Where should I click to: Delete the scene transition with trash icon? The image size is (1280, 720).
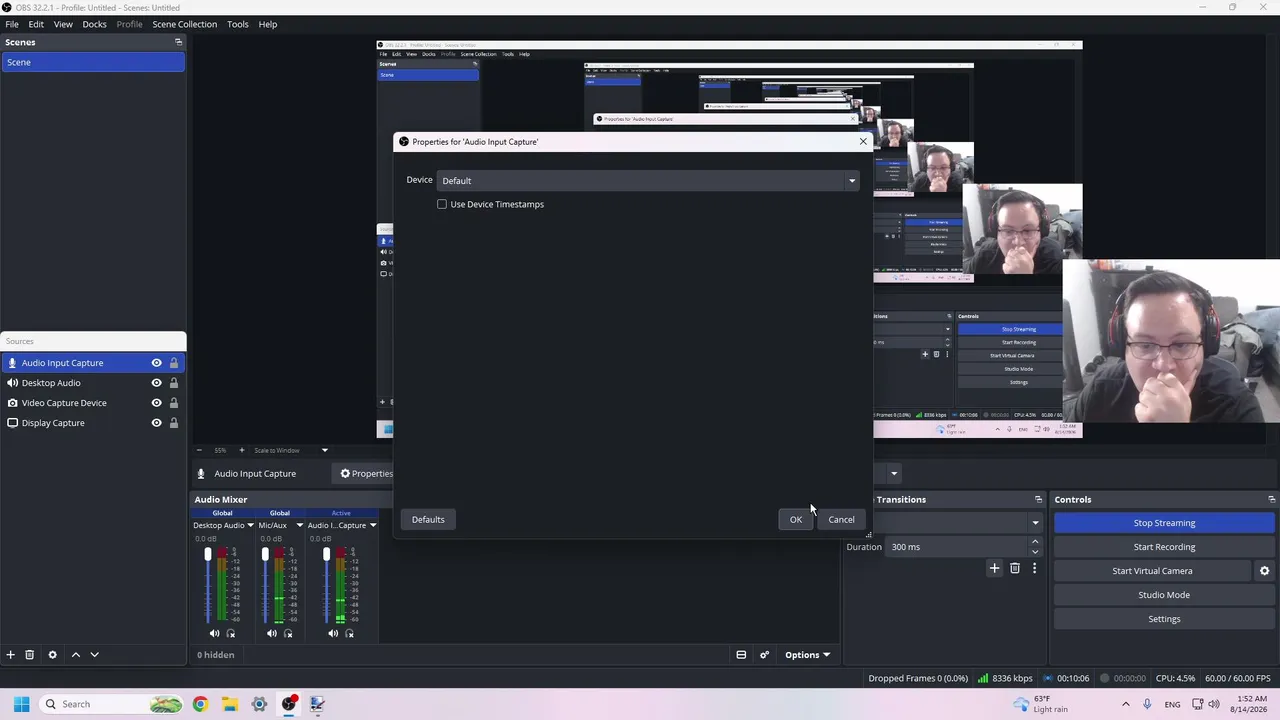click(x=1014, y=569)
